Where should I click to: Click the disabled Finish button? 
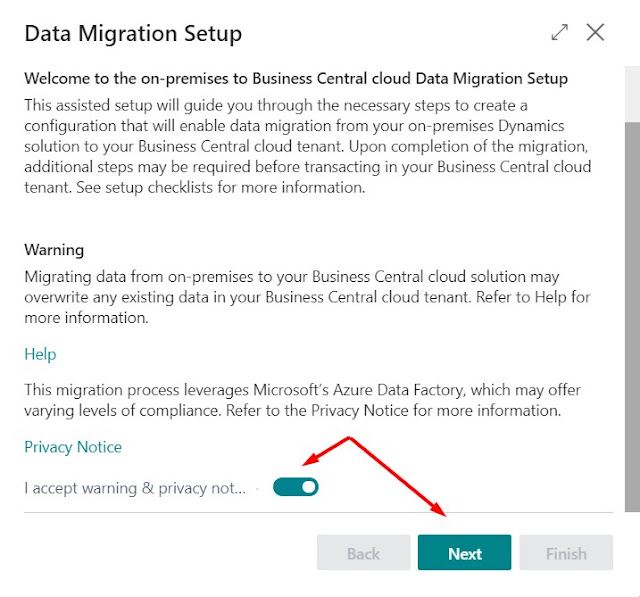tap(566, 553)
